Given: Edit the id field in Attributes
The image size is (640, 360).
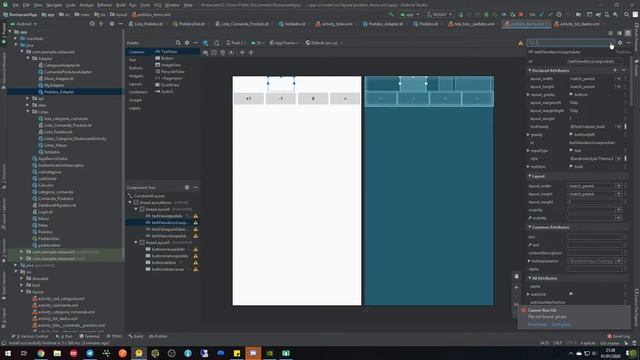Looking at the screenshot, I should (595, 62).
